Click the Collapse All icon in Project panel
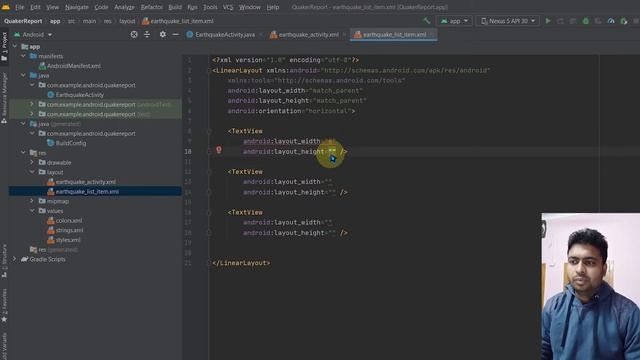Screen dimensions: 640x360 pos(147,35)
